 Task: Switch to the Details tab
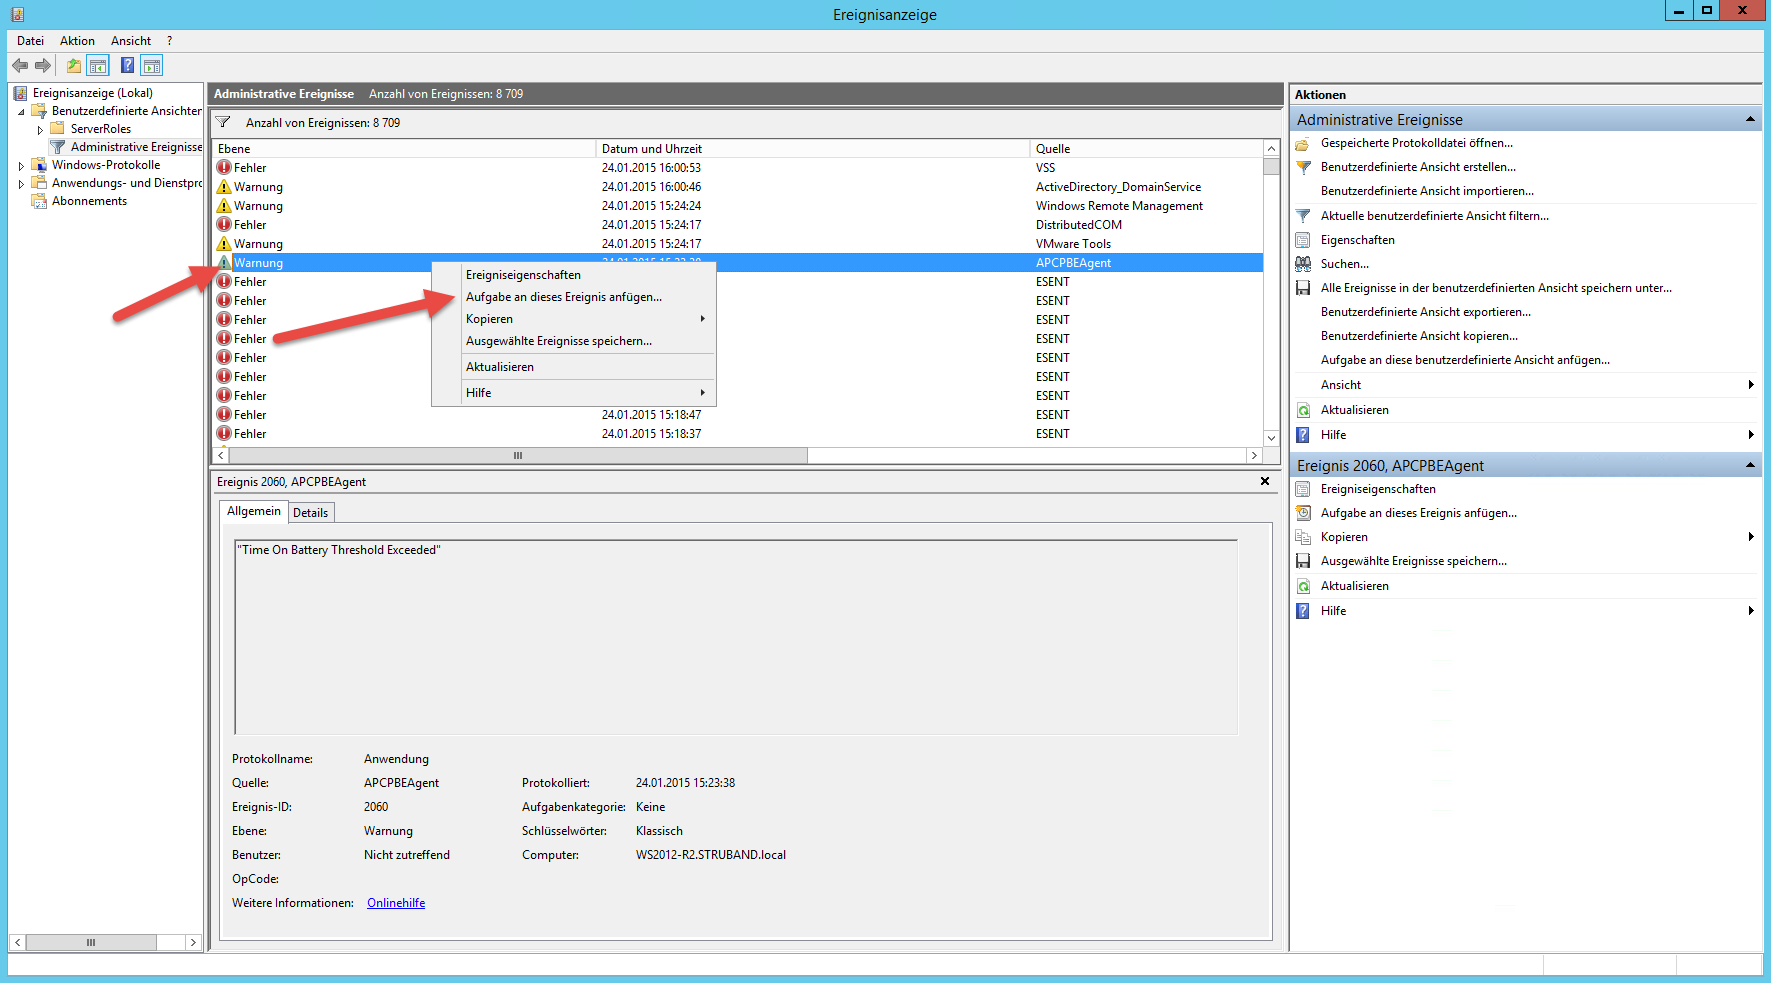(x=310, y=513)
